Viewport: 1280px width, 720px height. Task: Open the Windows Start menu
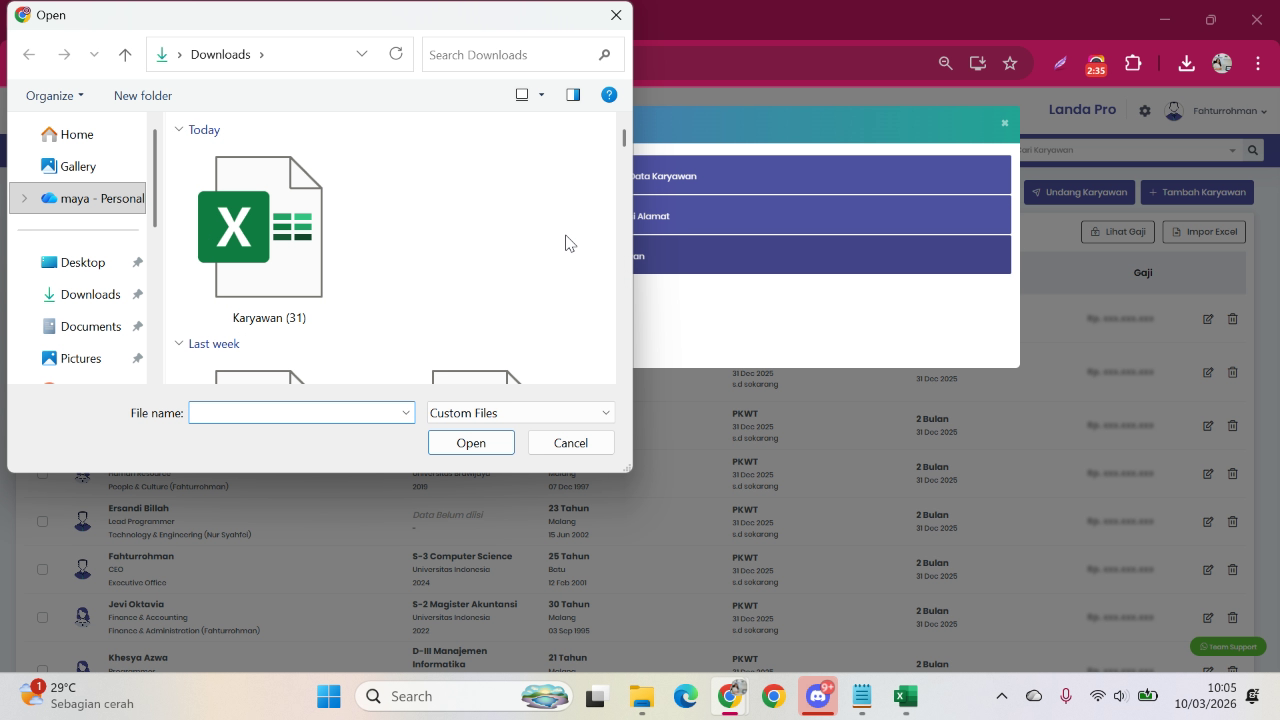point(328,696)
